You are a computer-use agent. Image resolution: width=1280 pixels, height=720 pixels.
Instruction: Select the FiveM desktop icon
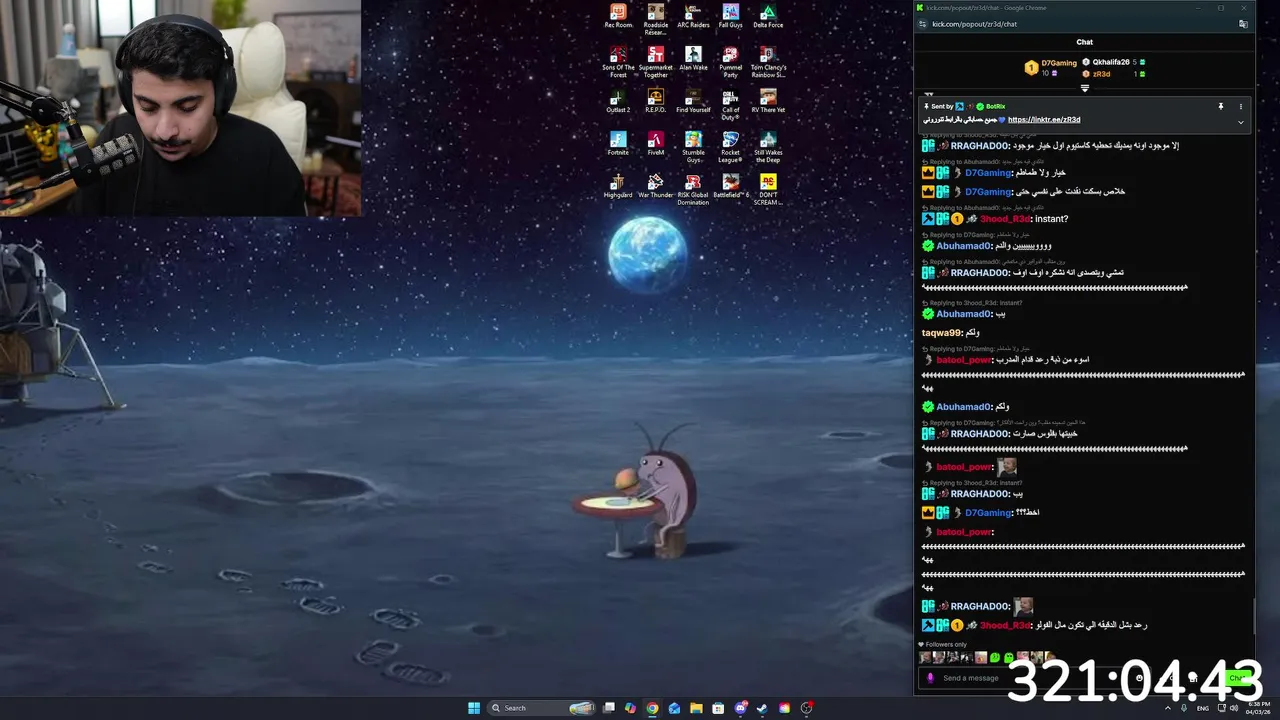click(x=656, y=144)
